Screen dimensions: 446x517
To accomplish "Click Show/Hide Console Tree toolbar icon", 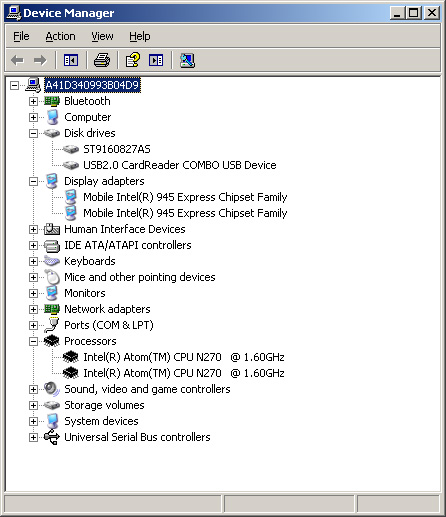I will click(71, 60).
